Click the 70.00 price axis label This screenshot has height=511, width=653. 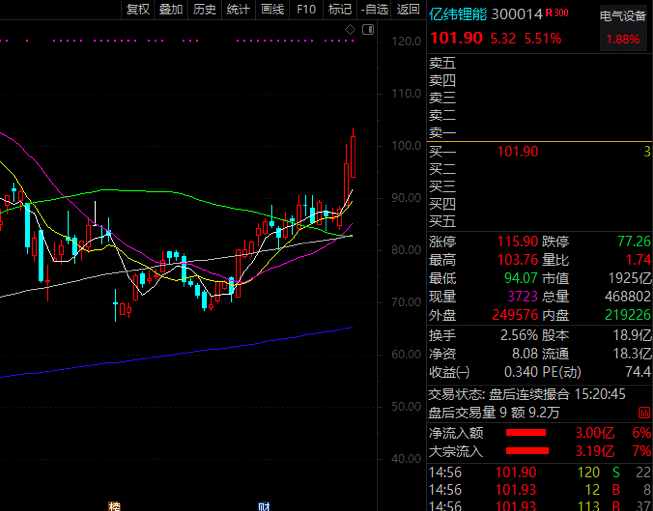click(x=406, y=302)
